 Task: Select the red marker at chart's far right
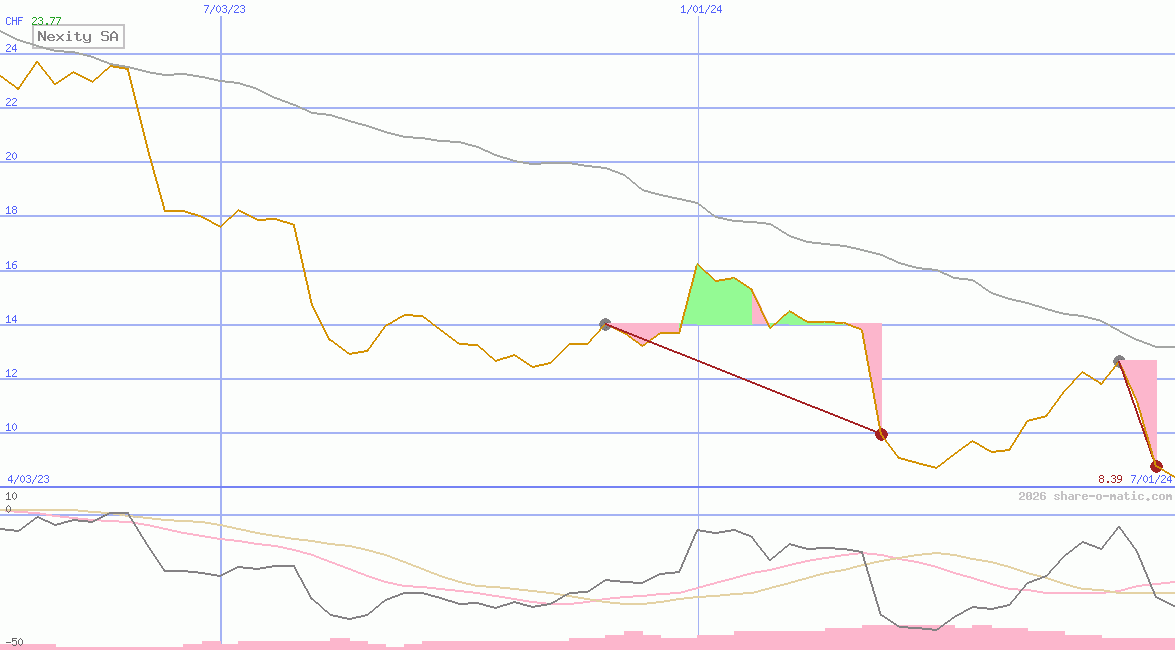[x=1156, y=466]
